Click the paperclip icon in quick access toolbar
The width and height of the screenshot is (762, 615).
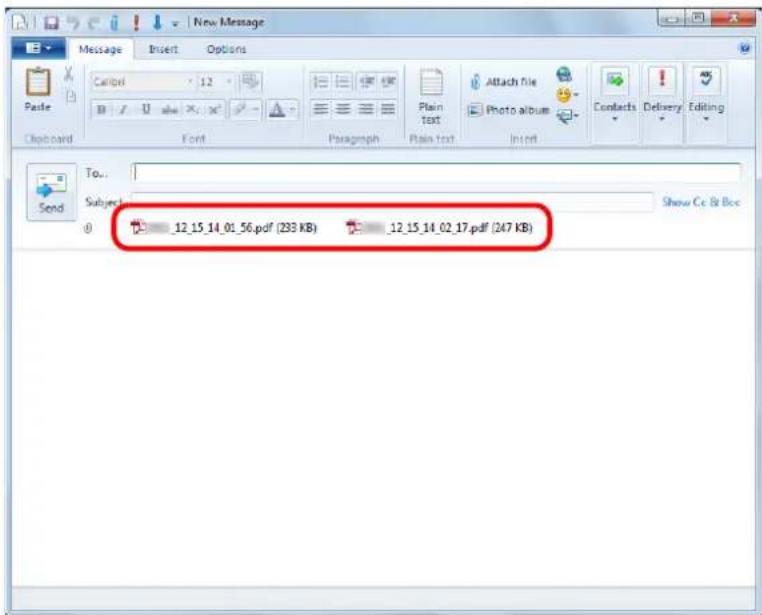tap(114, 22)
